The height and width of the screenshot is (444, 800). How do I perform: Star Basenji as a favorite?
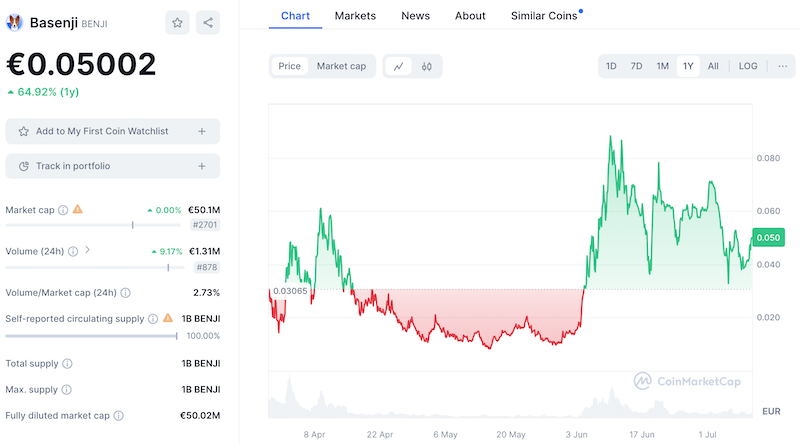177,22
